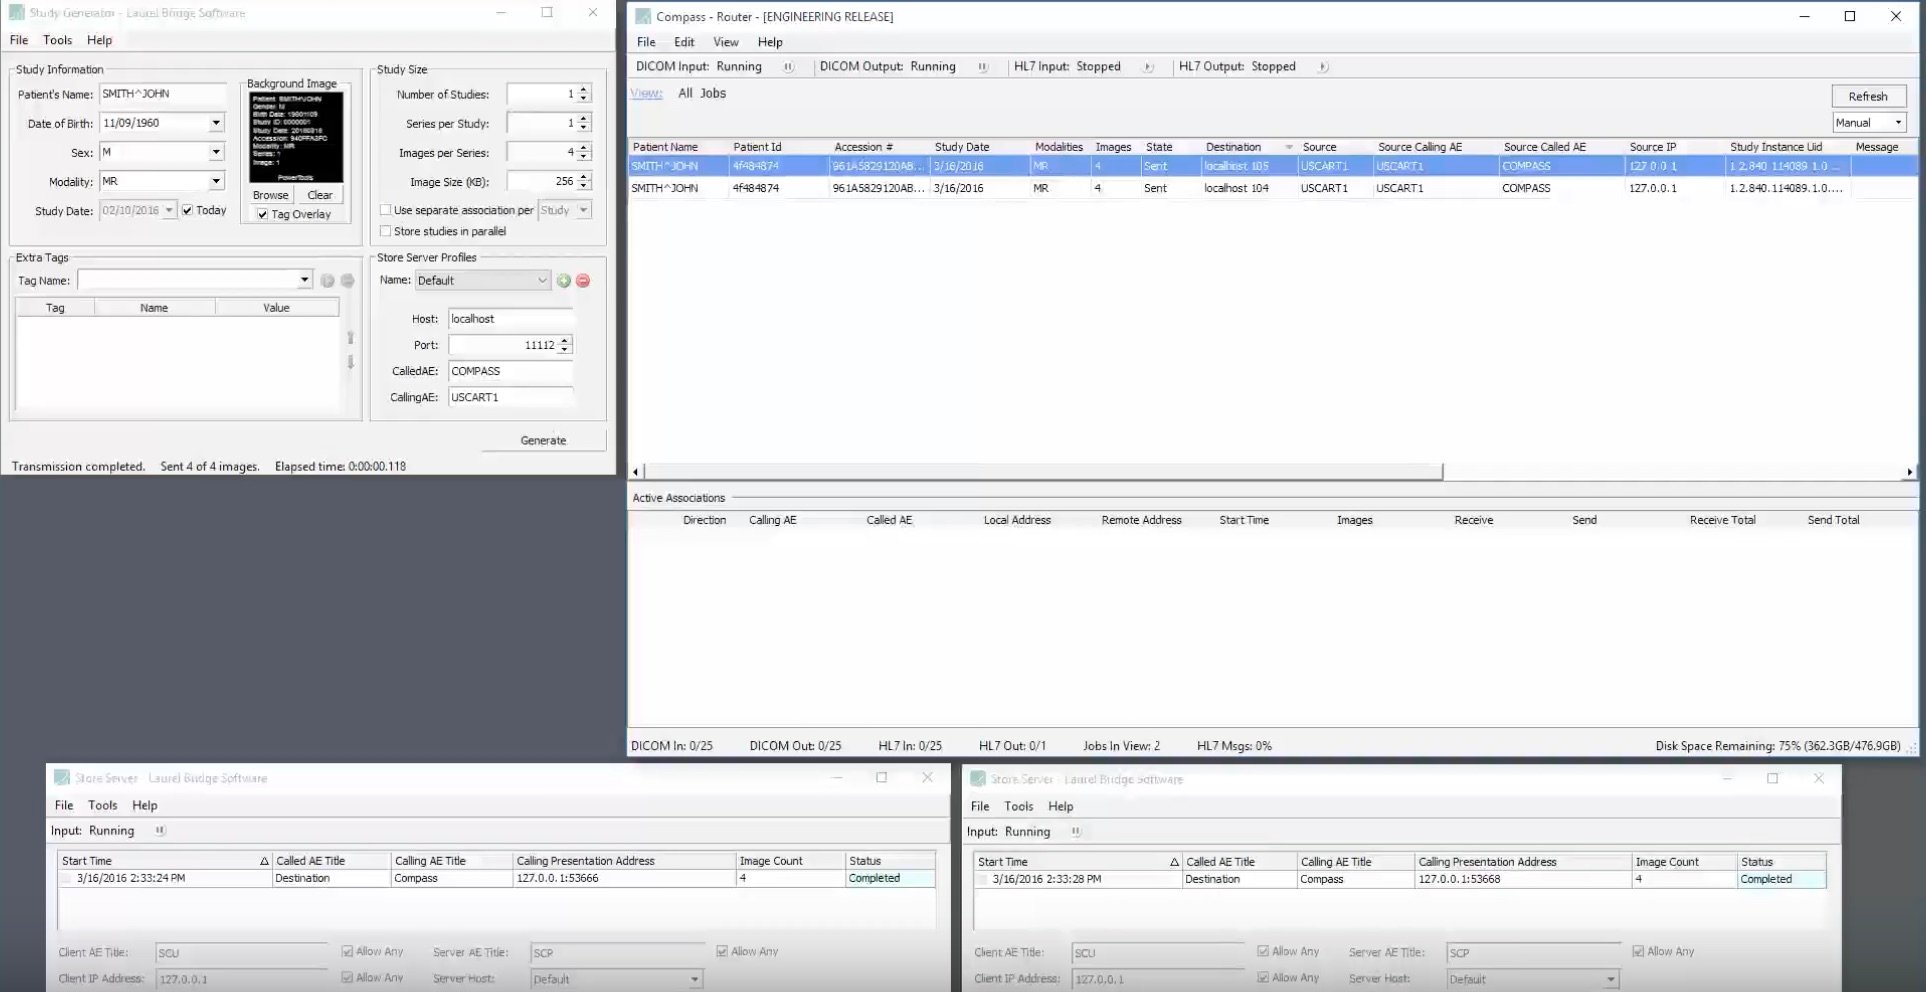Start HL7 Input in Compass
Screen dimensions: 1926x992
(x=1148, y=67)
